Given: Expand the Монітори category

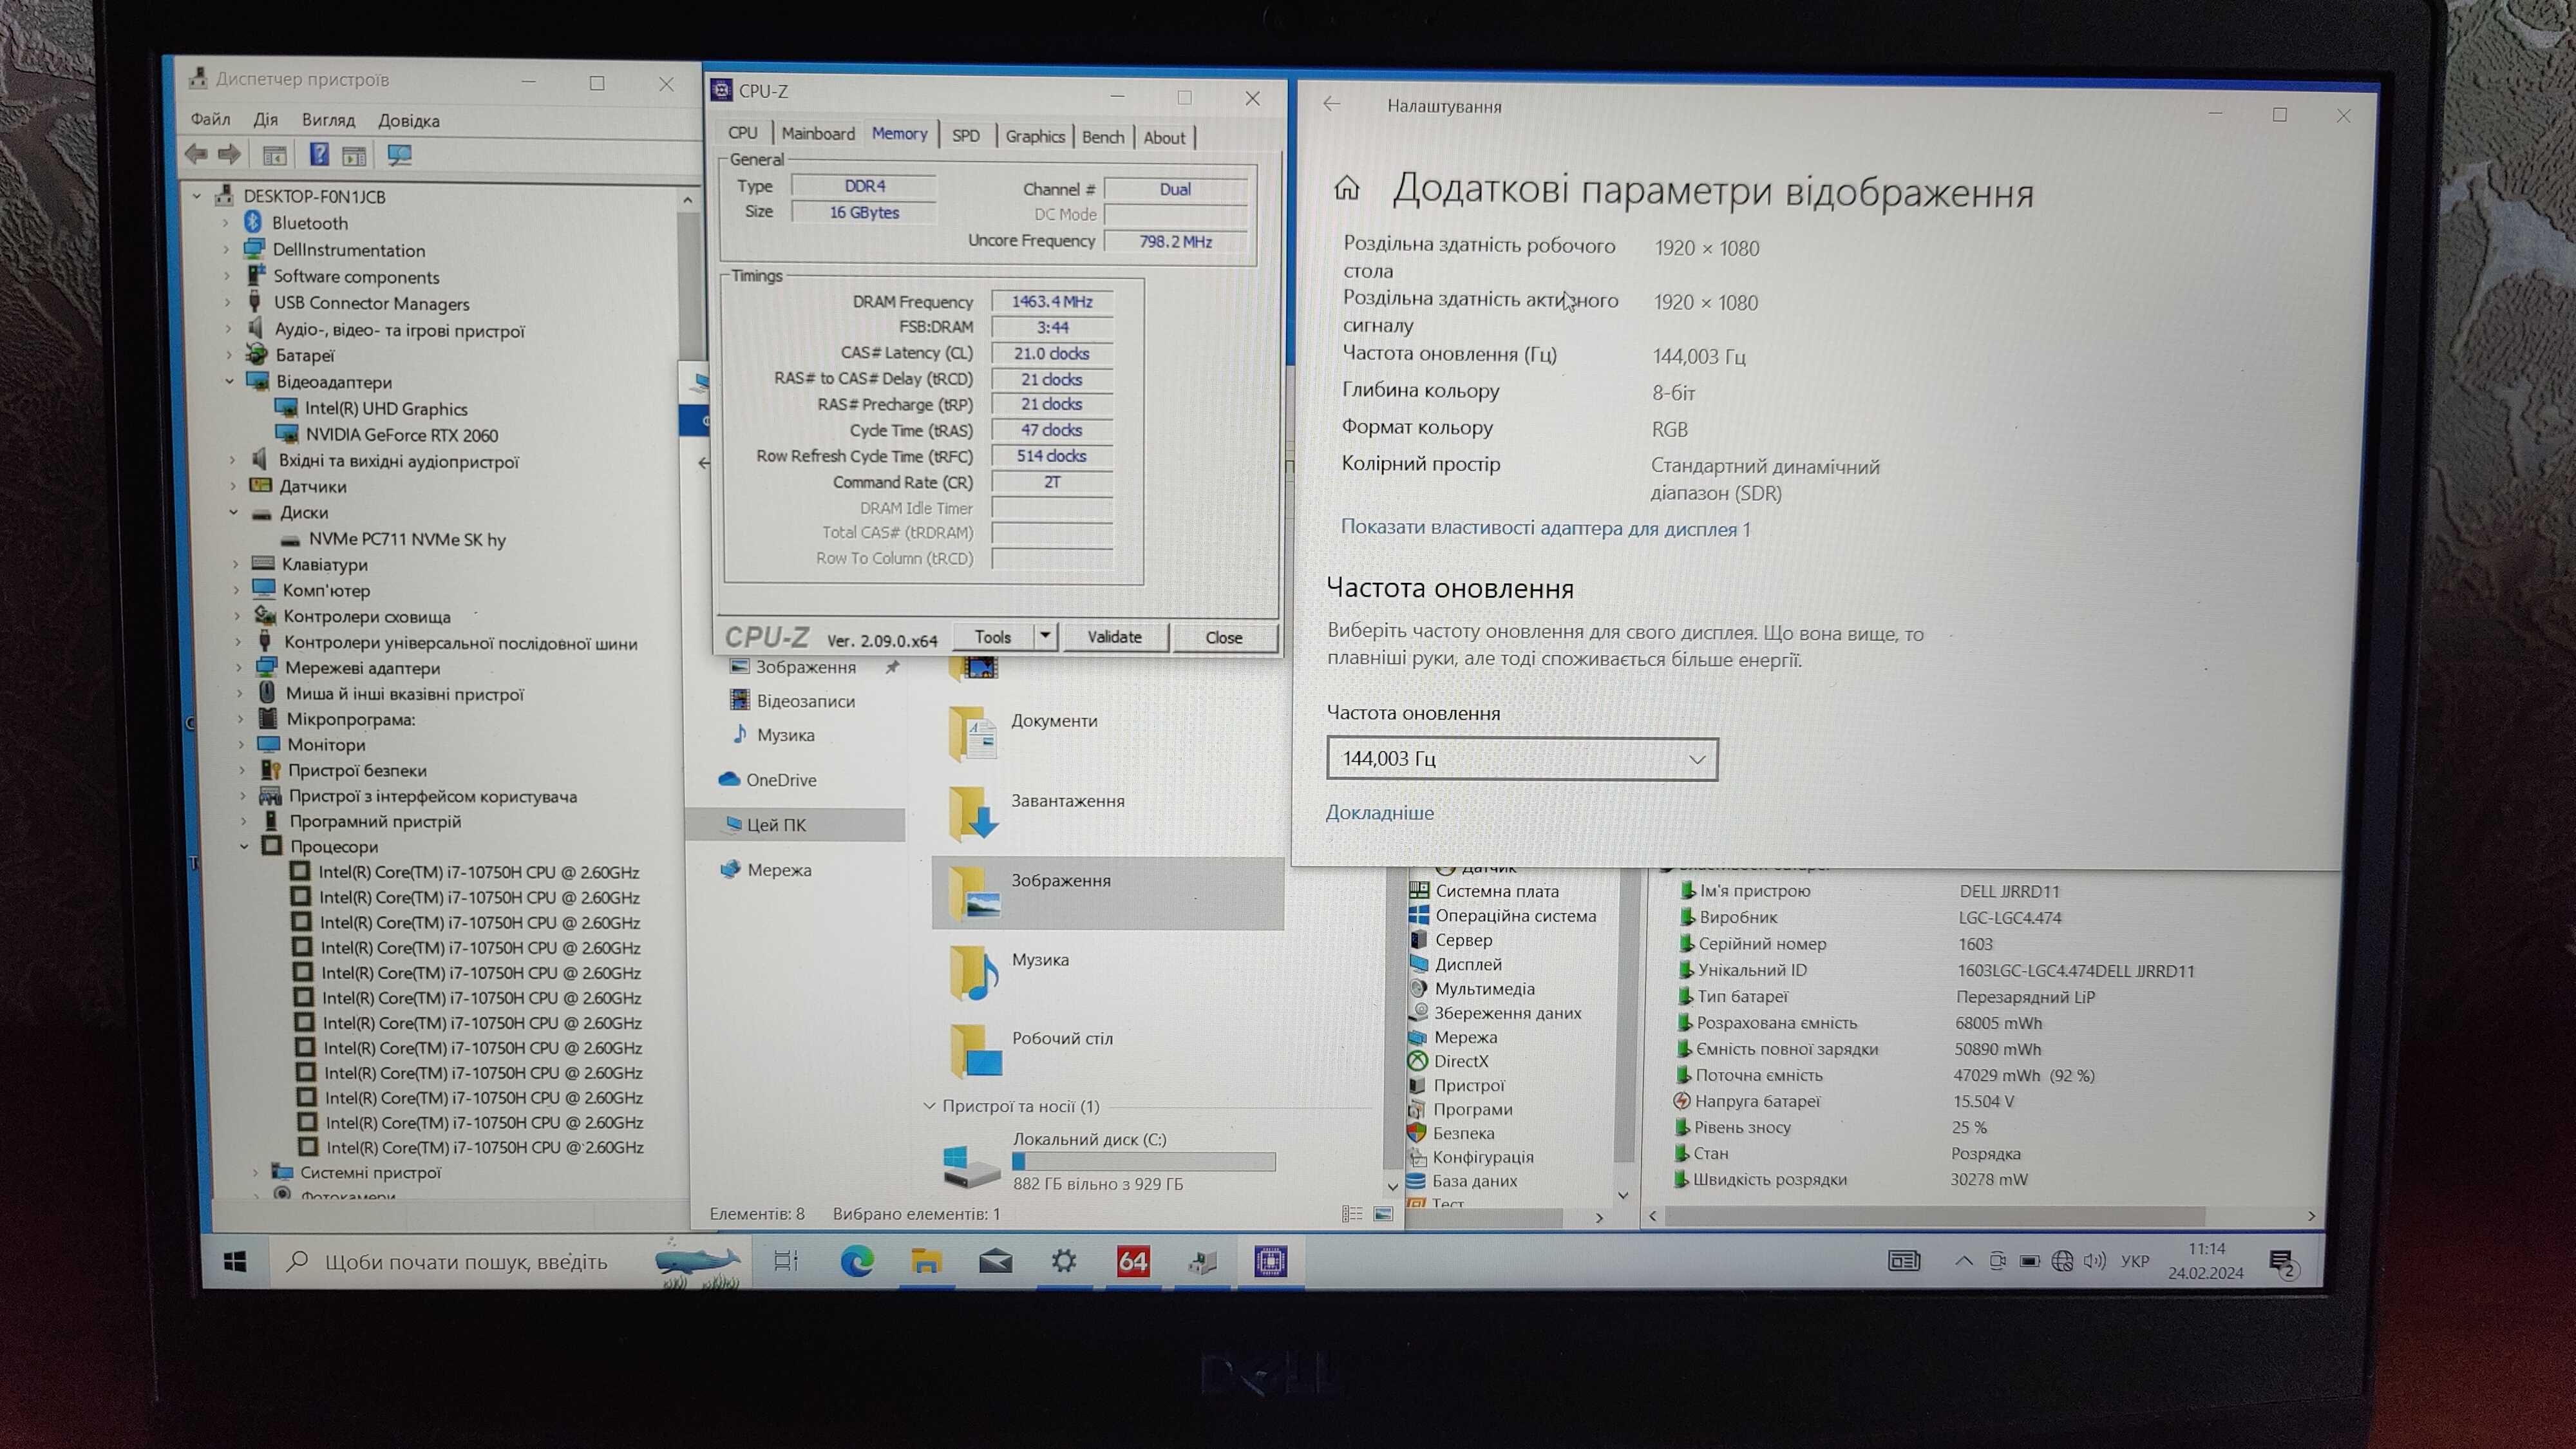Looking at the screenshot, I should (x=241, y=744).
